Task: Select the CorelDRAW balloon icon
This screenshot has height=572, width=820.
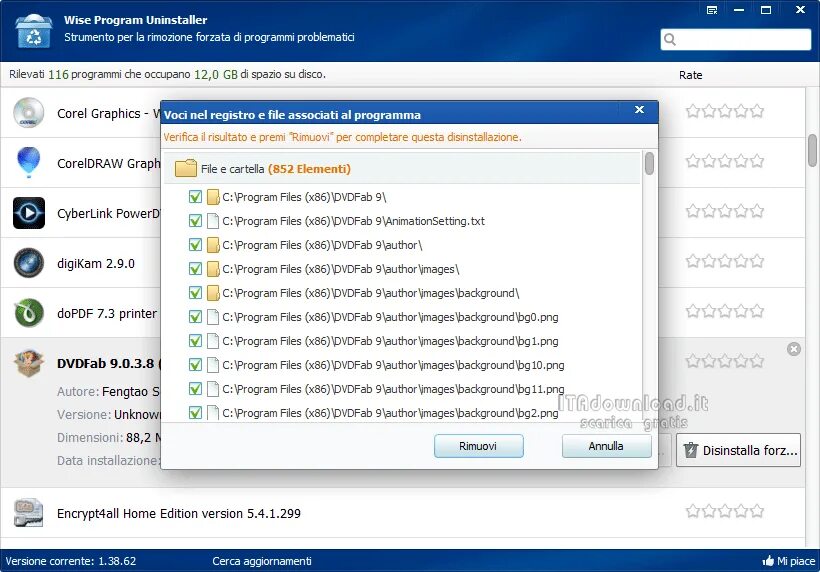Action: pos(29,162)
